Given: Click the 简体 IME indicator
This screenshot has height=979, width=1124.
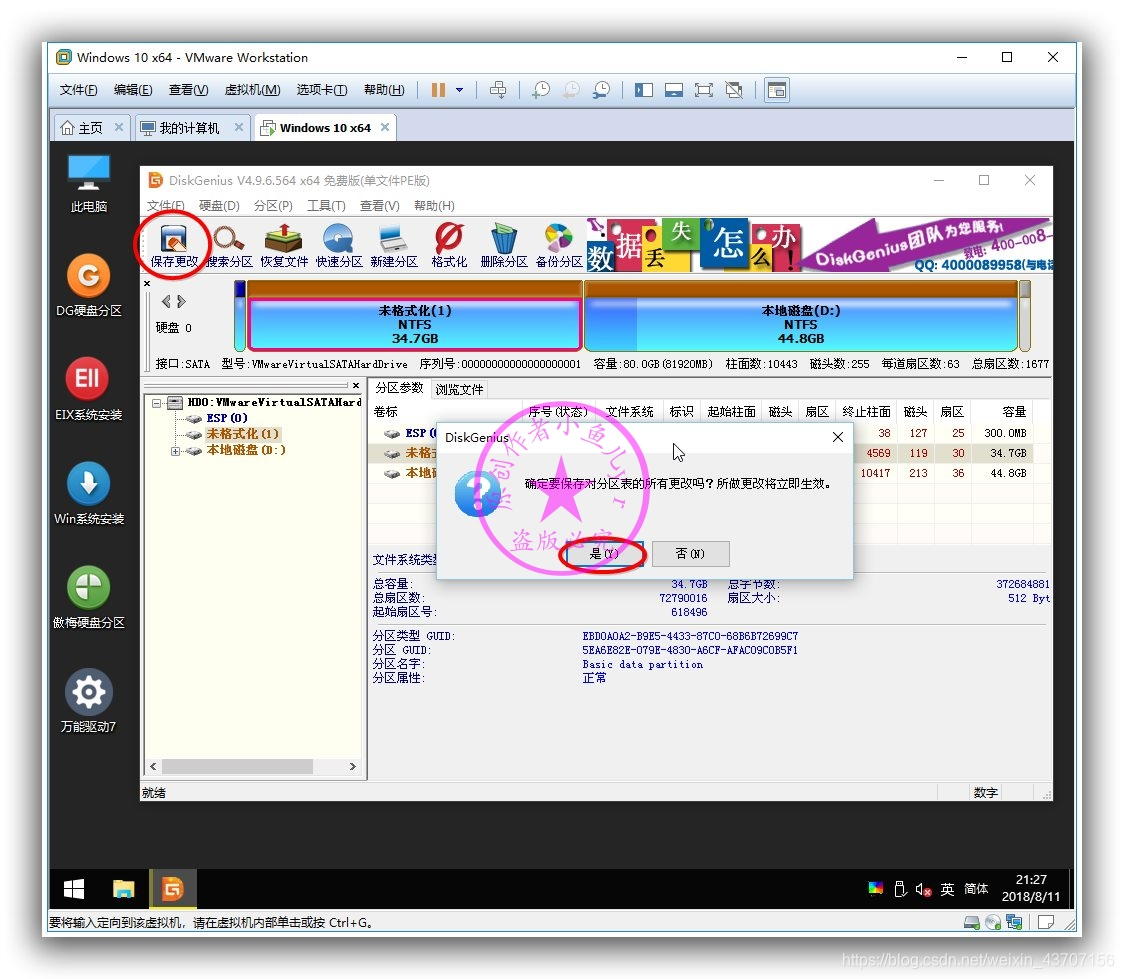Looking at the screenshot, I should point(976,889).
